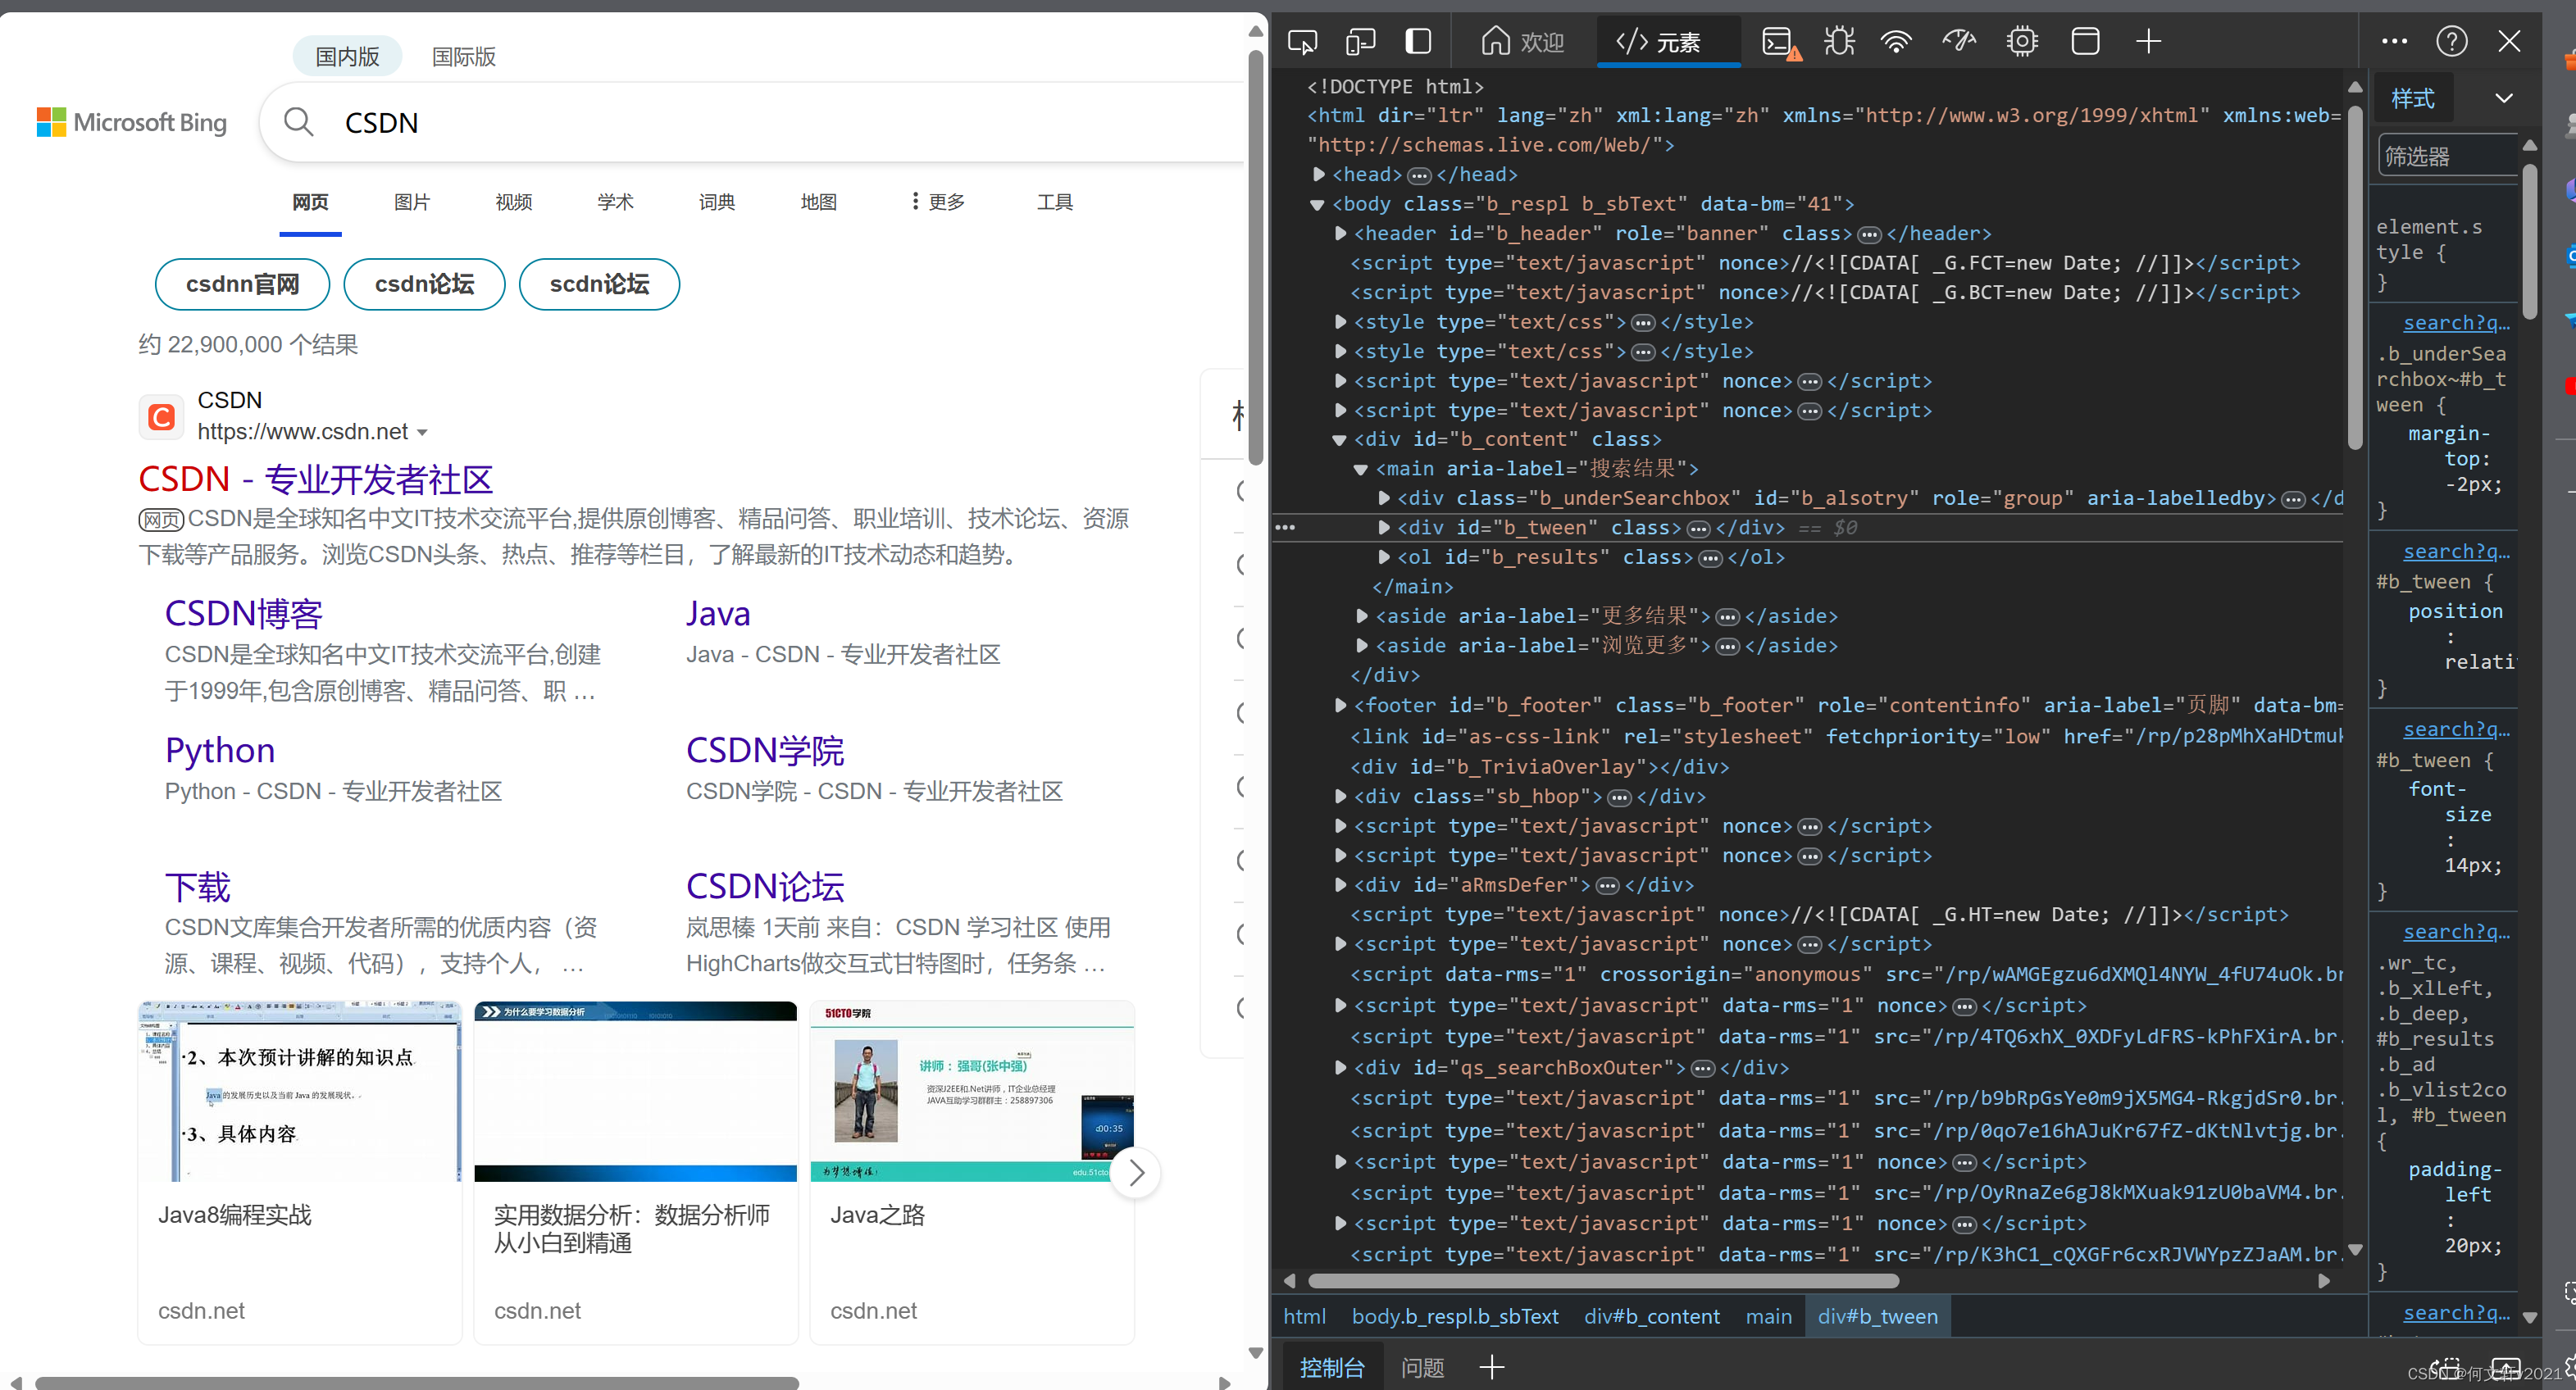Viewport: 2576px width, 1390px height.
Task: Click the csdn论坛 suggestion pill button
Action: coord(424,284)
